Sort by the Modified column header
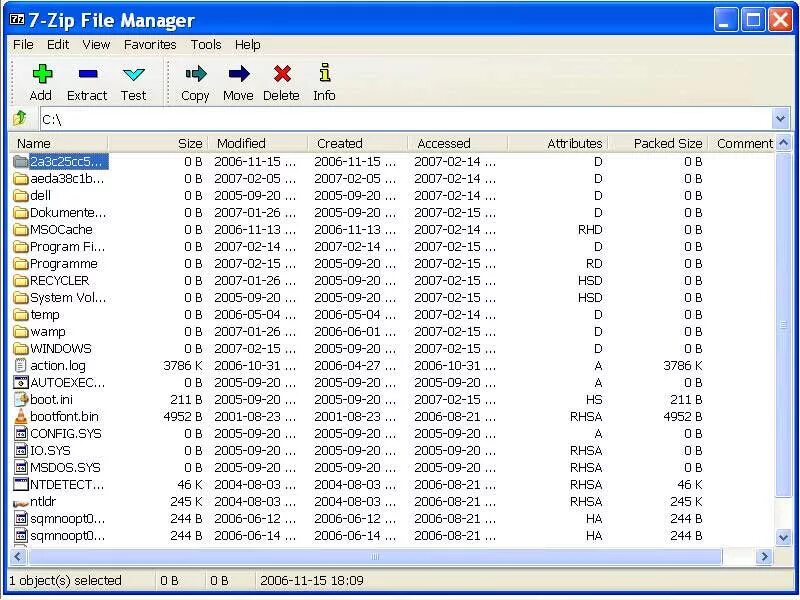This screenshot has width=800, height=600. (258, 143)
